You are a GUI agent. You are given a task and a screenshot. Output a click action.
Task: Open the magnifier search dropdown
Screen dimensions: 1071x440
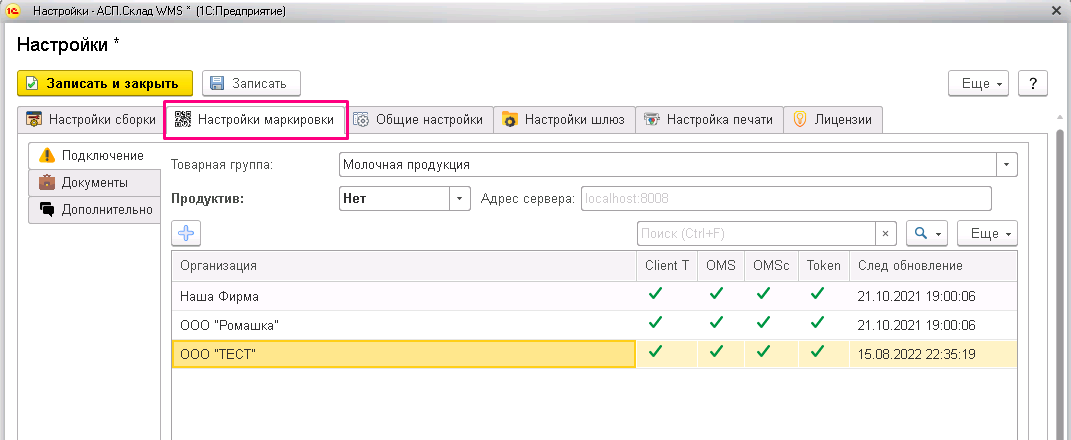click(x=927, y=233)
